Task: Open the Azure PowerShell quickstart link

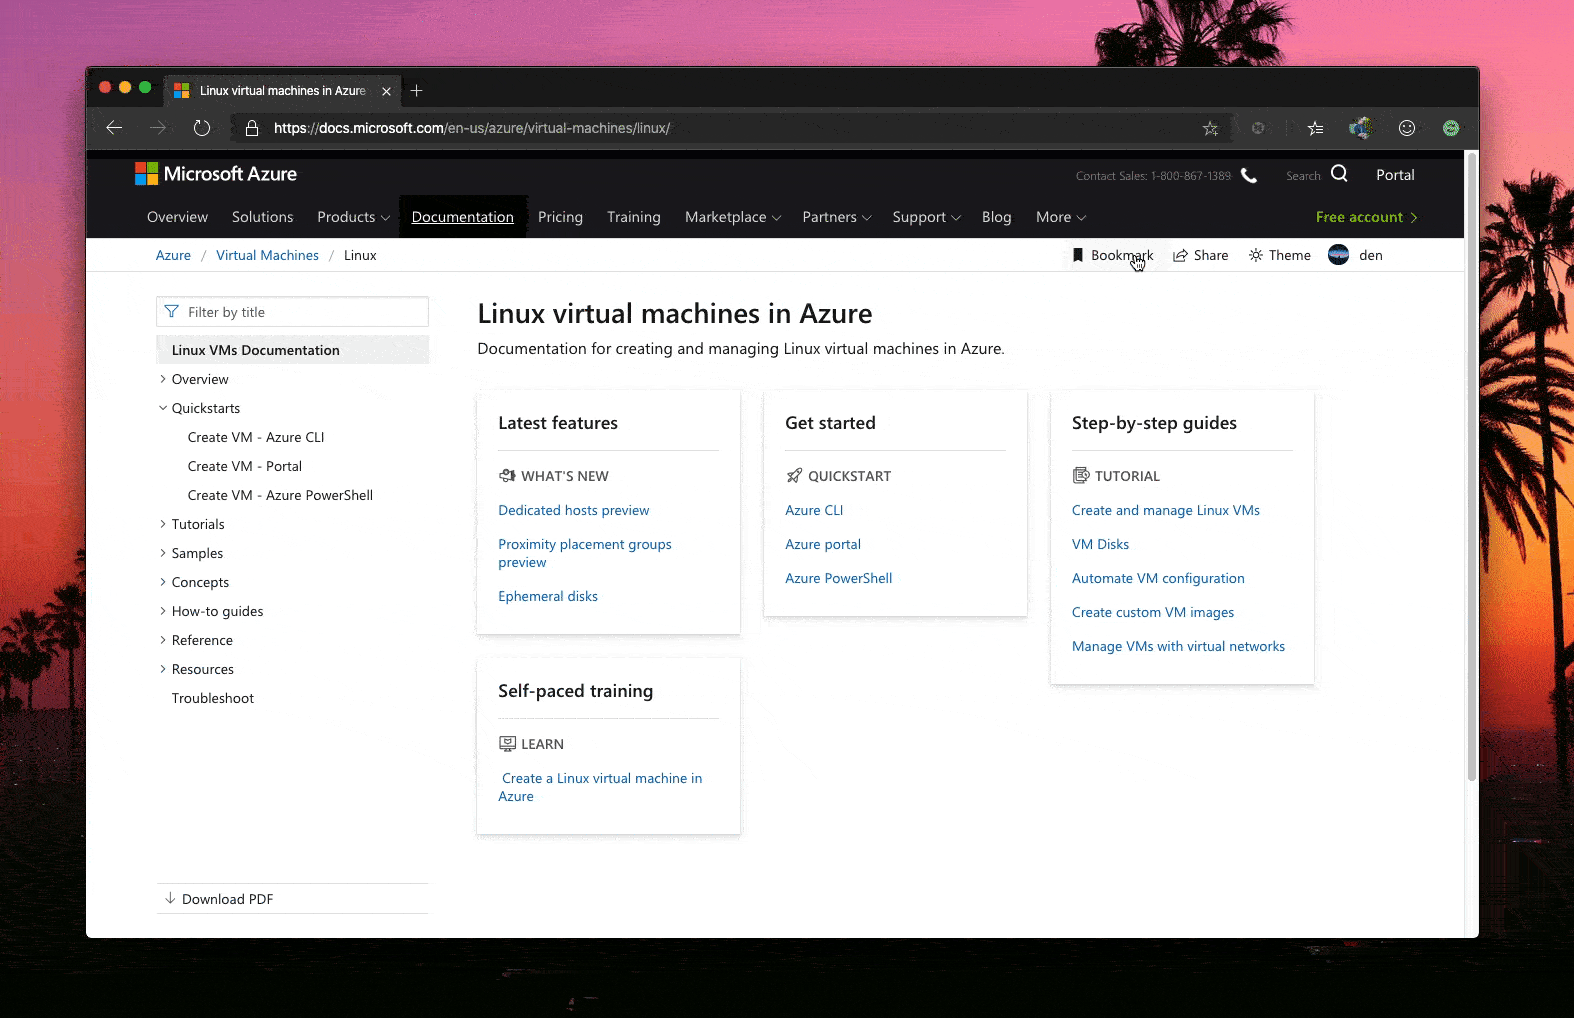Action: click(838, 578)
